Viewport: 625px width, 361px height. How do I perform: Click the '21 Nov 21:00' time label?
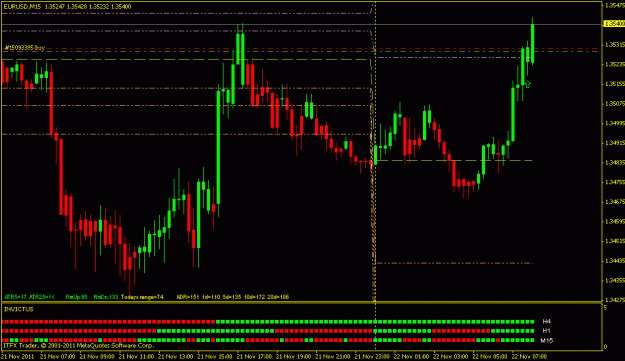click(x=333, y=356)
